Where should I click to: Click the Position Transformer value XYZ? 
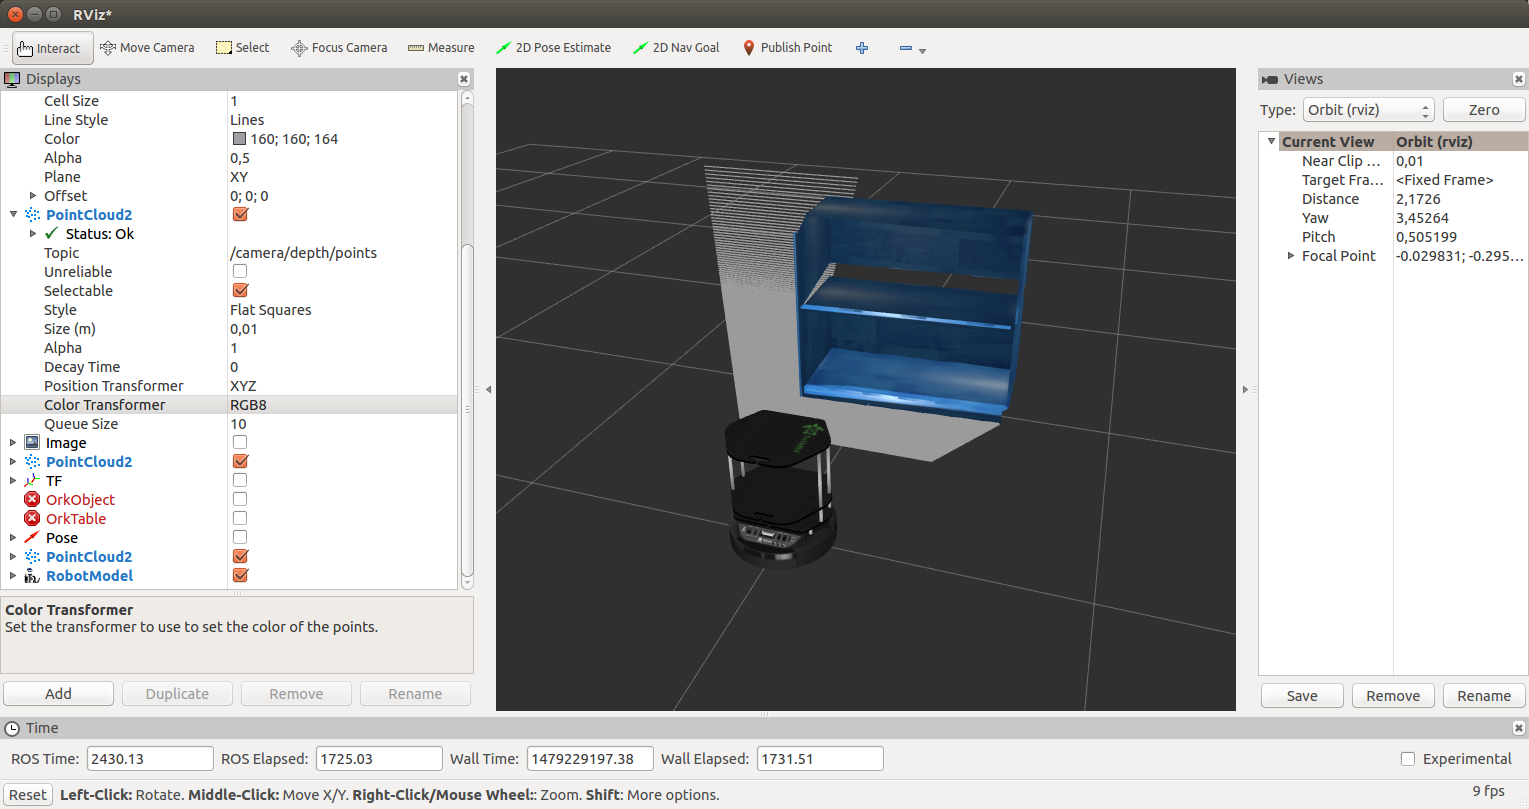pos(243,386)
